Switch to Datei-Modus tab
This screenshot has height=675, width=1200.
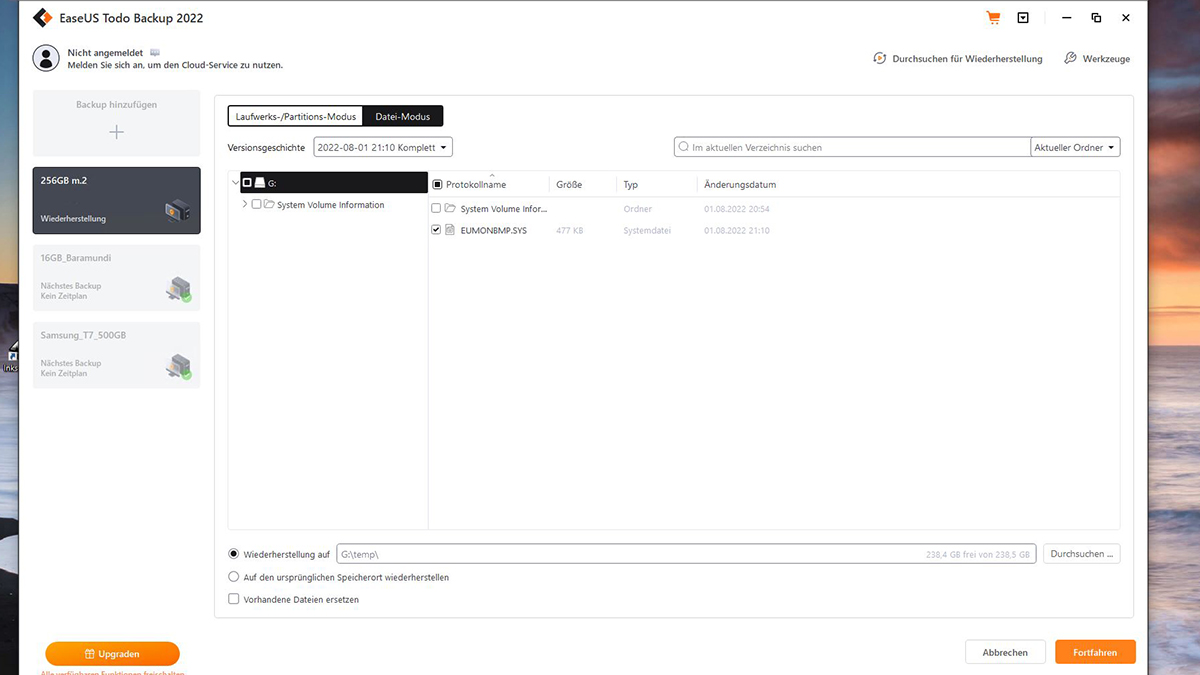click(403, 116)
